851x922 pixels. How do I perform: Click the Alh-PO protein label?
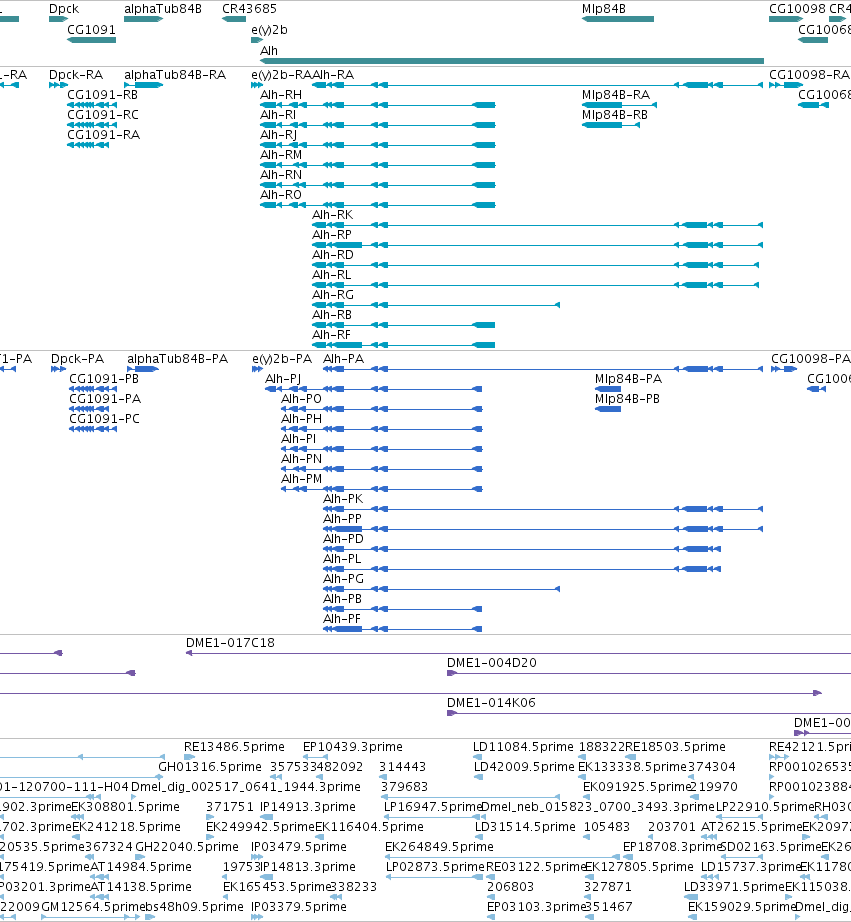[x=301, y=399]
